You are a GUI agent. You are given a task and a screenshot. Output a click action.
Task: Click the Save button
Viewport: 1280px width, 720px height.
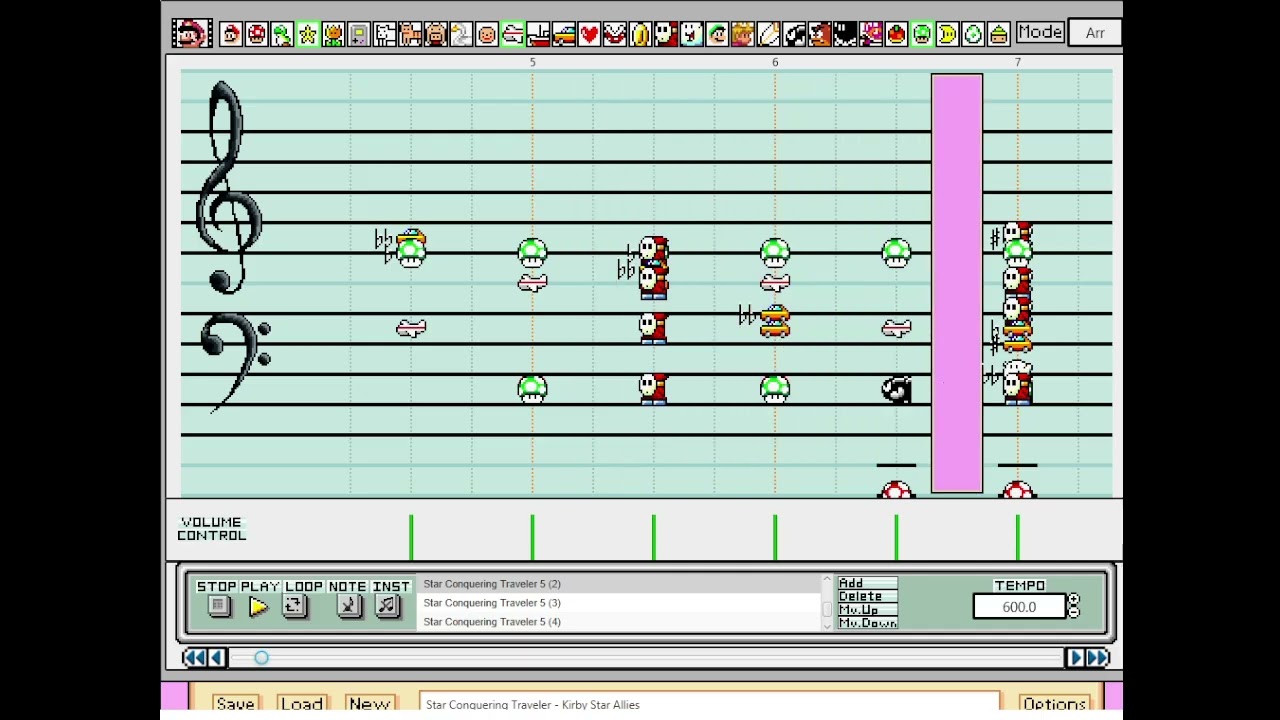point(235,704)
